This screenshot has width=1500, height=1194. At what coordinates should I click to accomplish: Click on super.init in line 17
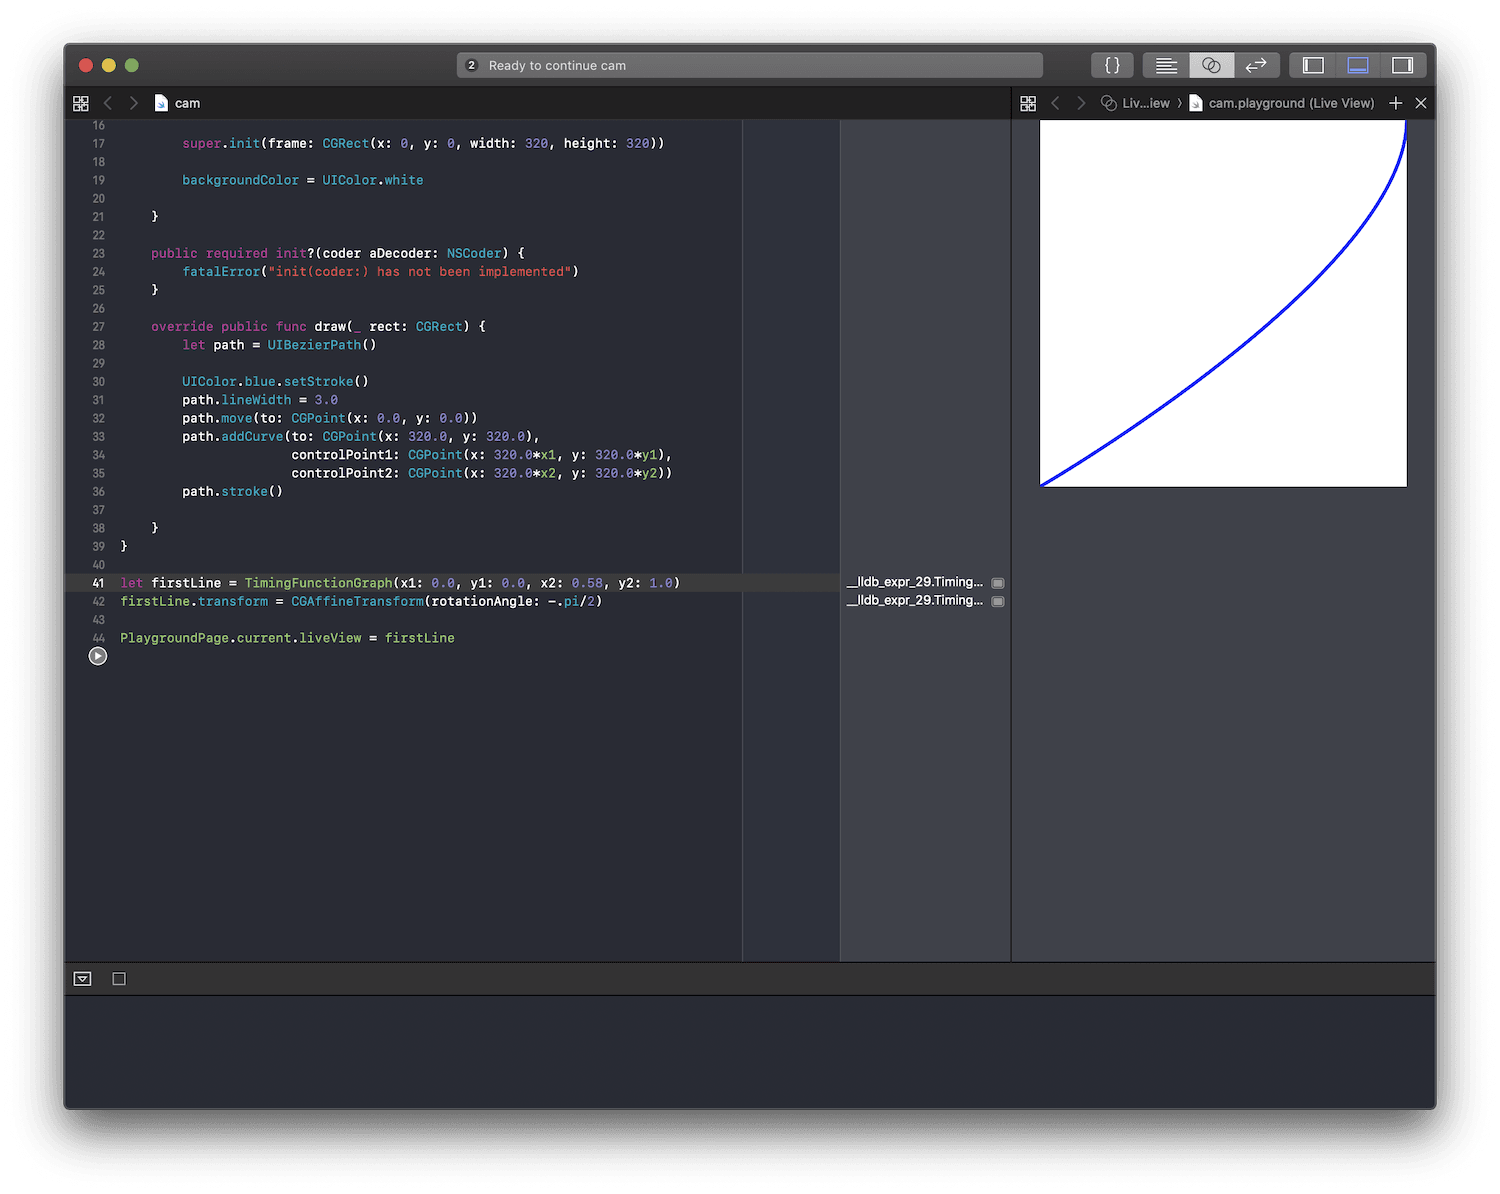[221, 143]
